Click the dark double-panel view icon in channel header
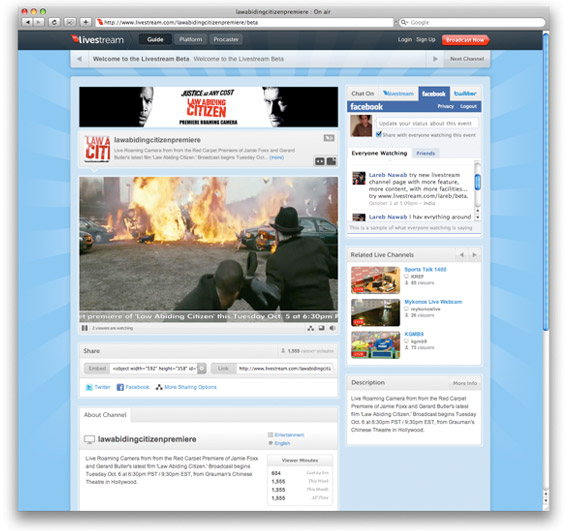The height and width of the screenshot is (531, 570). point(320,161)
